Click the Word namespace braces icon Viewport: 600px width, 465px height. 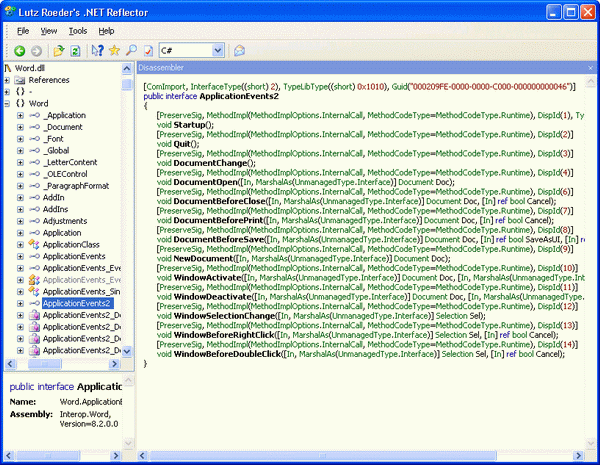coord(20,103)
